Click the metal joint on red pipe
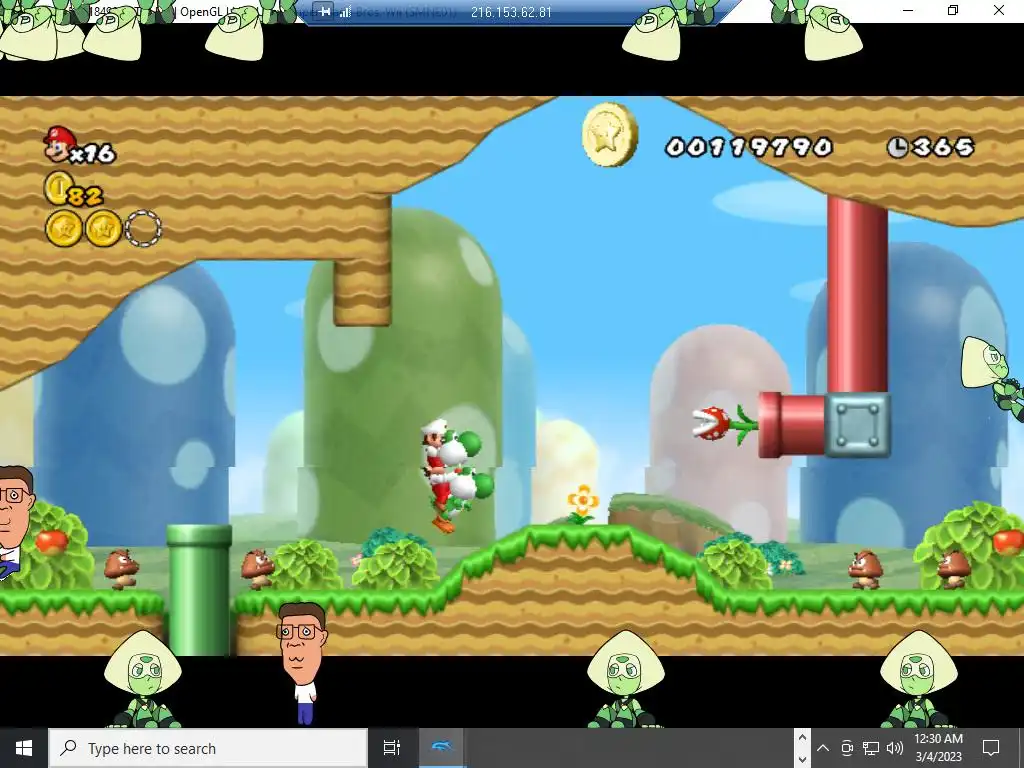 tap(857, 424)
